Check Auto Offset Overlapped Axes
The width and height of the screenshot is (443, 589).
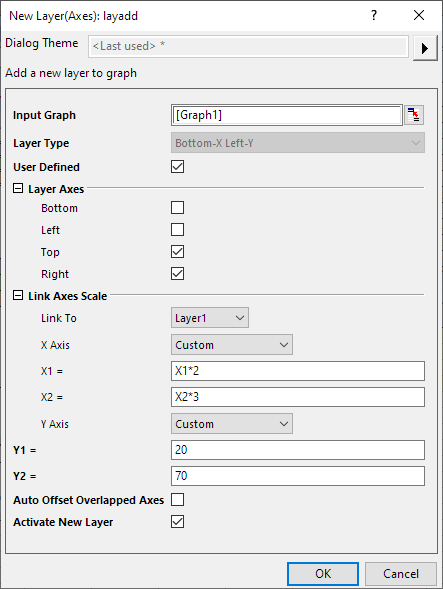pos(177,500)
